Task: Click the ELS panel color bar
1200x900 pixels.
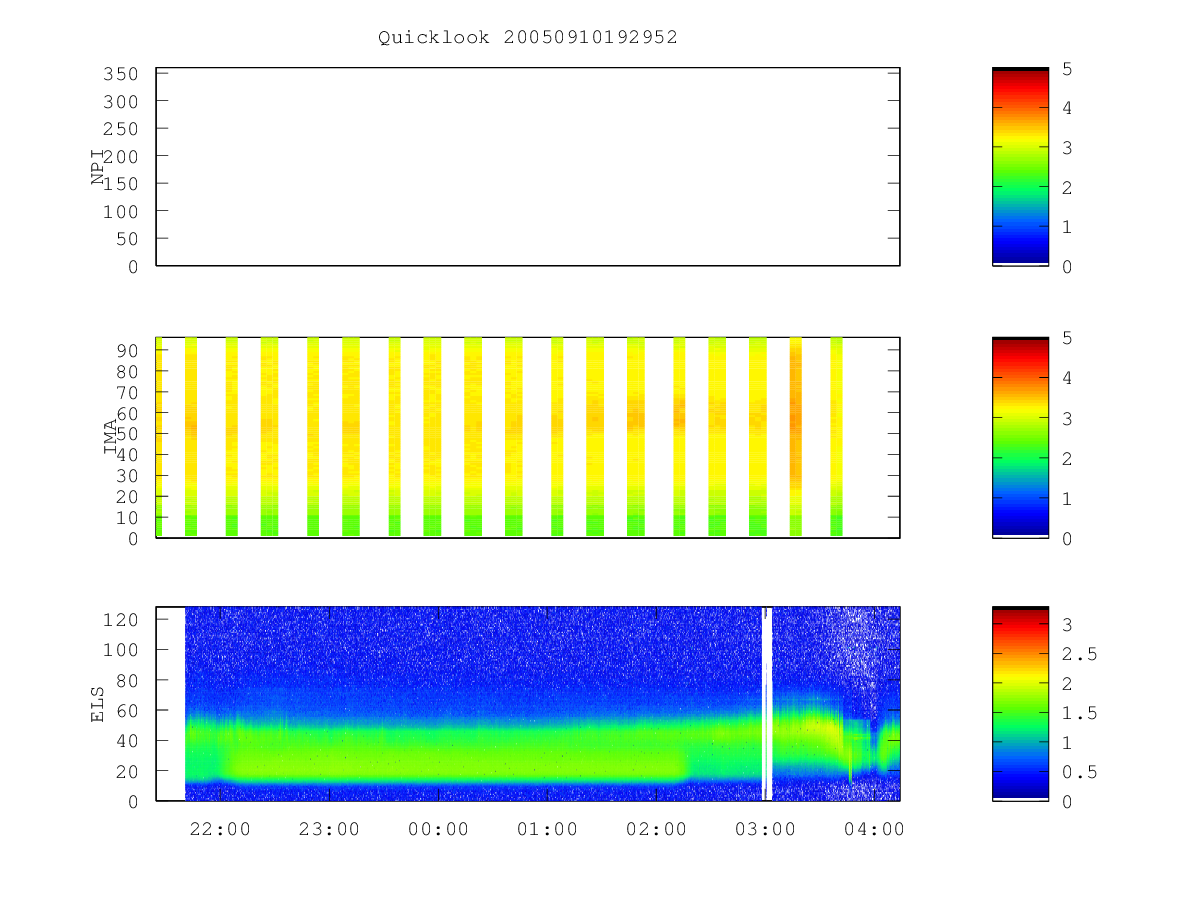Action: [x=1020, y=704]
